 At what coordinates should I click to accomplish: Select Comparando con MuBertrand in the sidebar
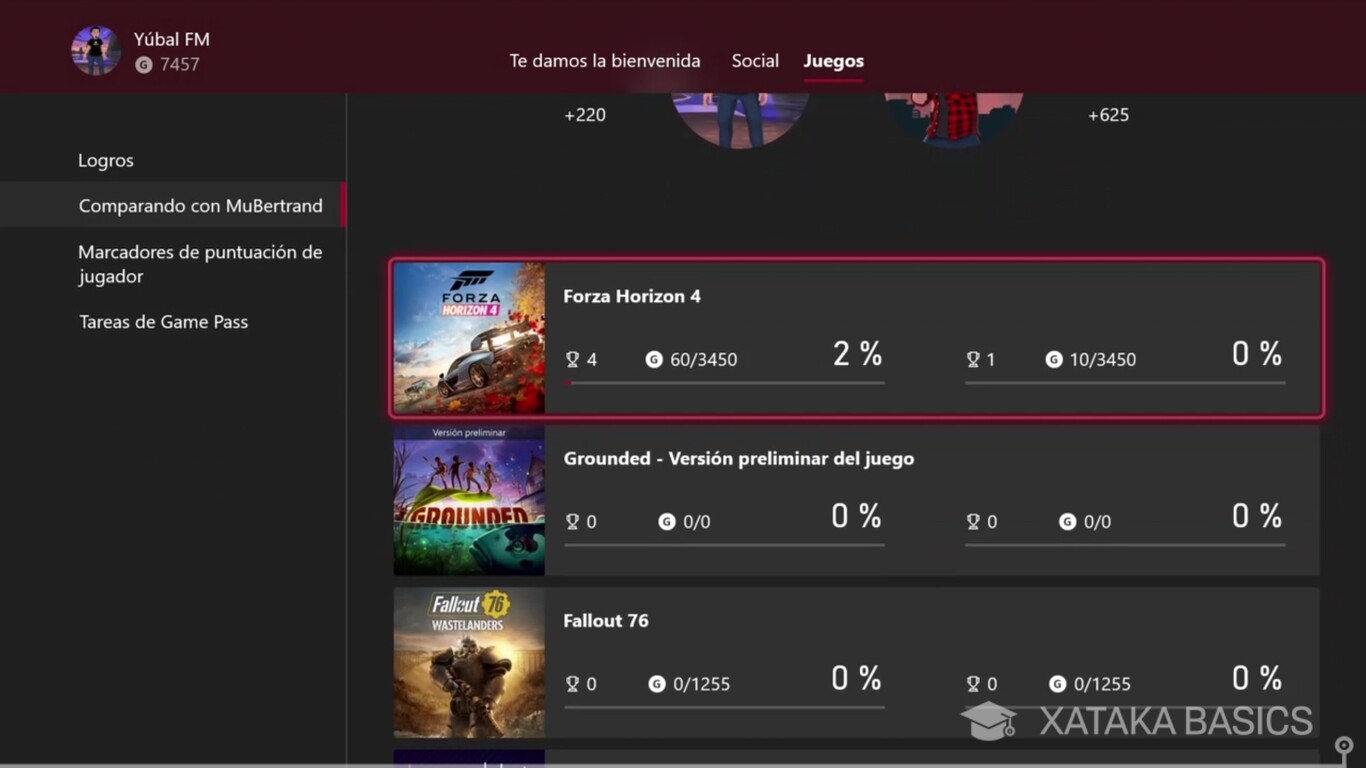pos(200,205)
